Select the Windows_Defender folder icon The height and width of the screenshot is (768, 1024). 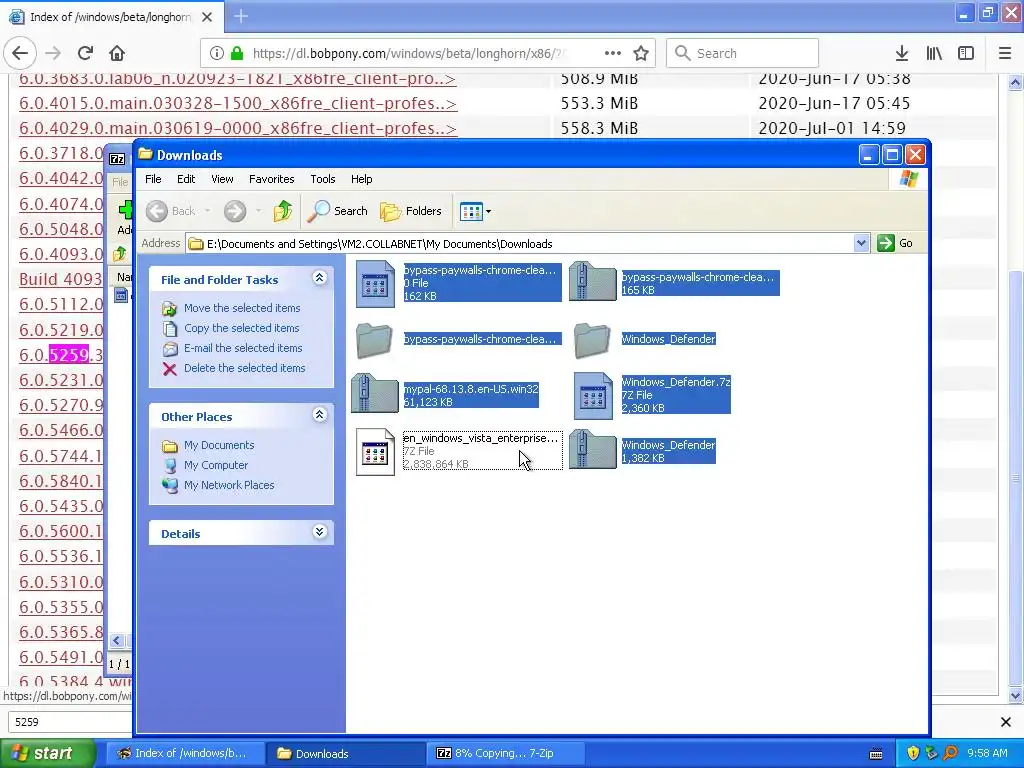(x=592, y=340)
